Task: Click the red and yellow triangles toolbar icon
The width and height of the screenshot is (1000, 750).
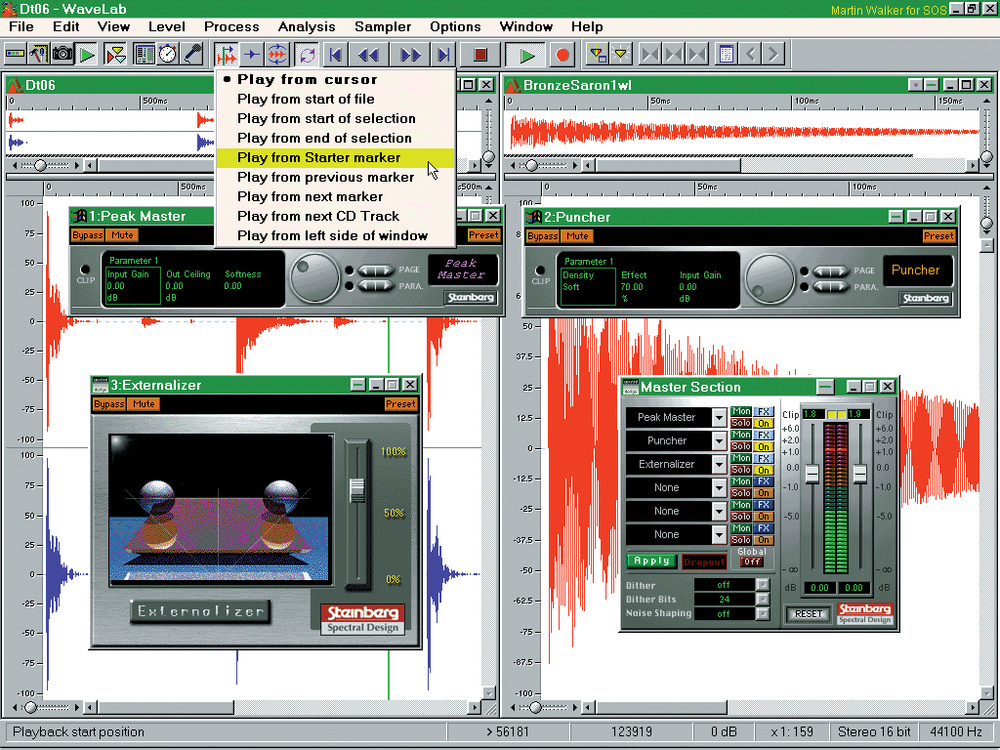Action: tap(116, 54)
